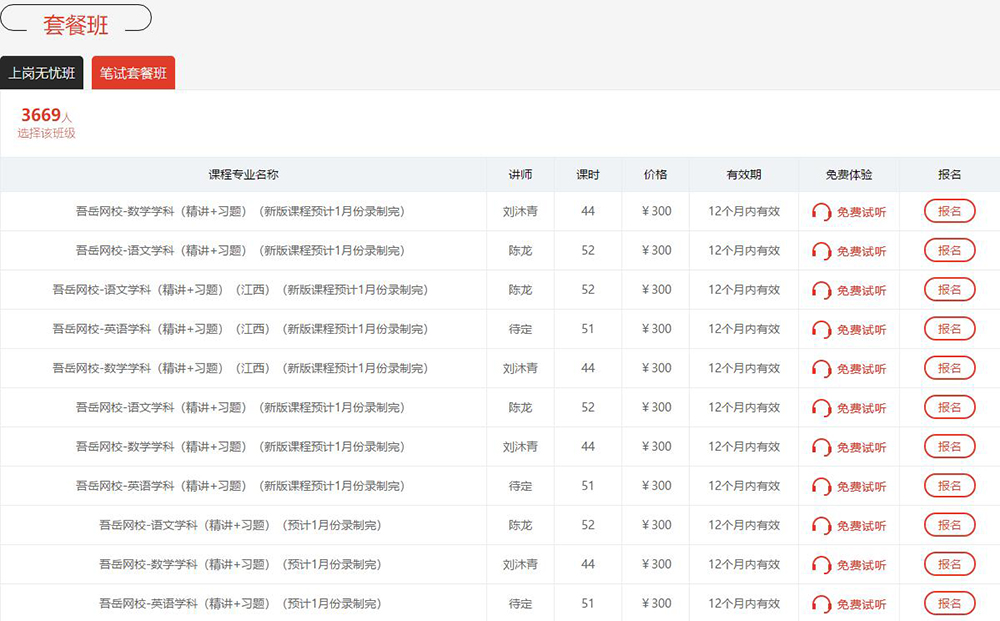Click headphone icon in 英语学科 (预计1月份录制完) row
The height and width of the screenshot is (621, 1000).
click(x=821, y=604)
